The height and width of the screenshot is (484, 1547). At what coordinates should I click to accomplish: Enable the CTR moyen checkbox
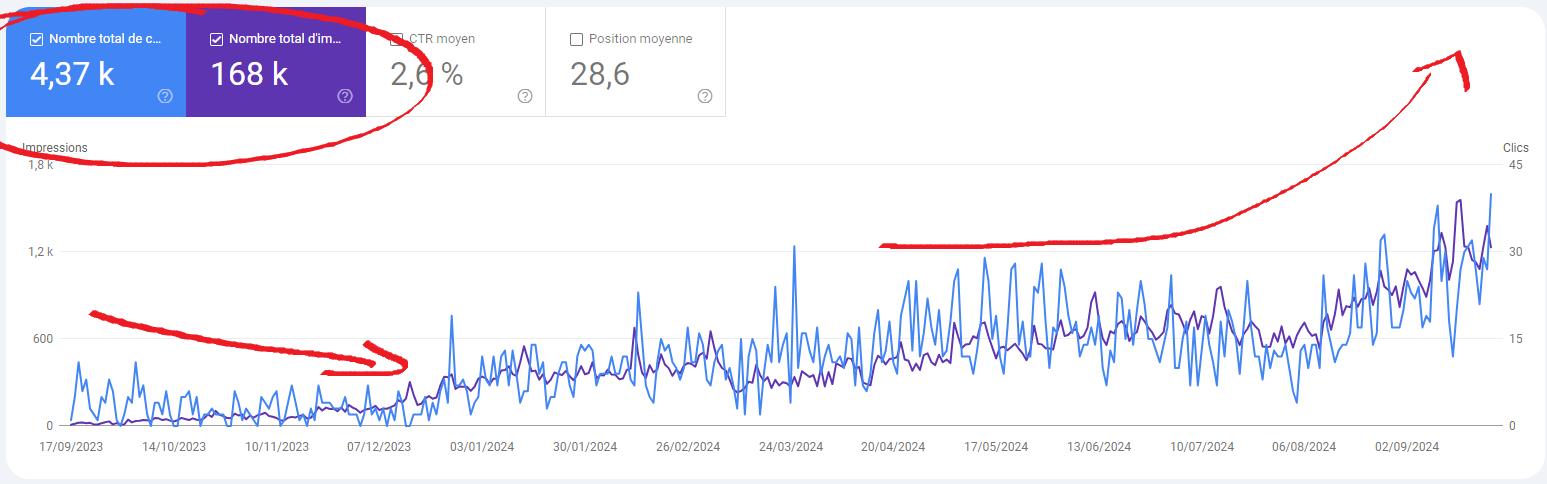396,39
